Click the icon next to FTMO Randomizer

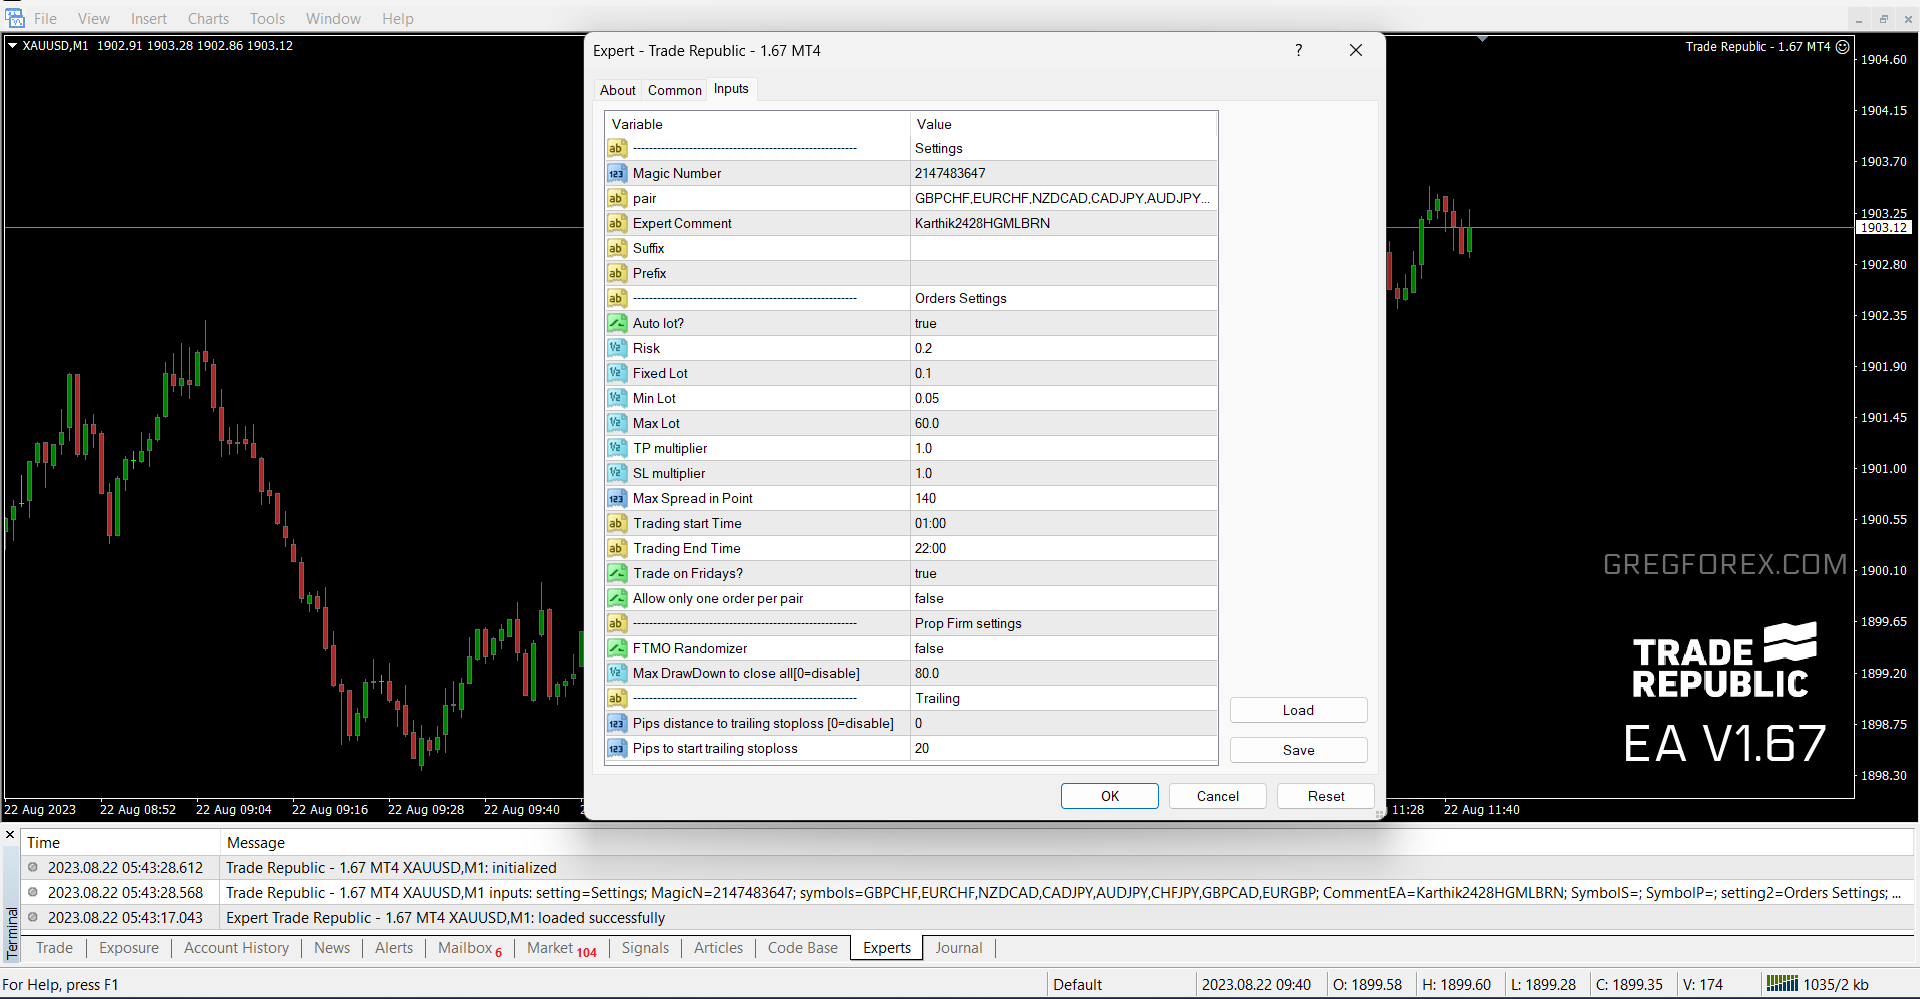[x=617, y=649]
